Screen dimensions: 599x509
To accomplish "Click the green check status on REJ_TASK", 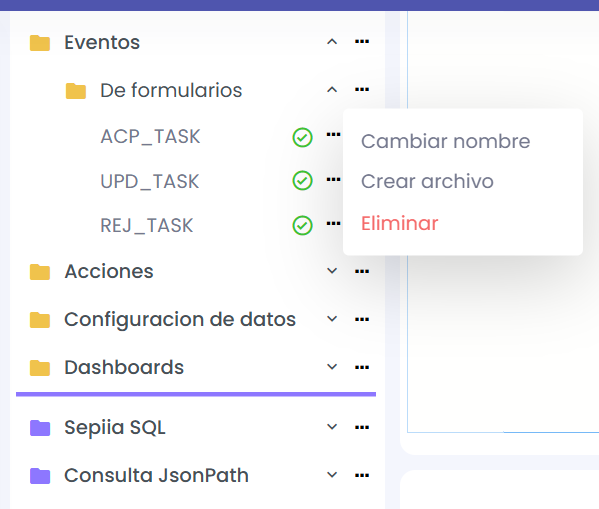I will pos(303,225).
